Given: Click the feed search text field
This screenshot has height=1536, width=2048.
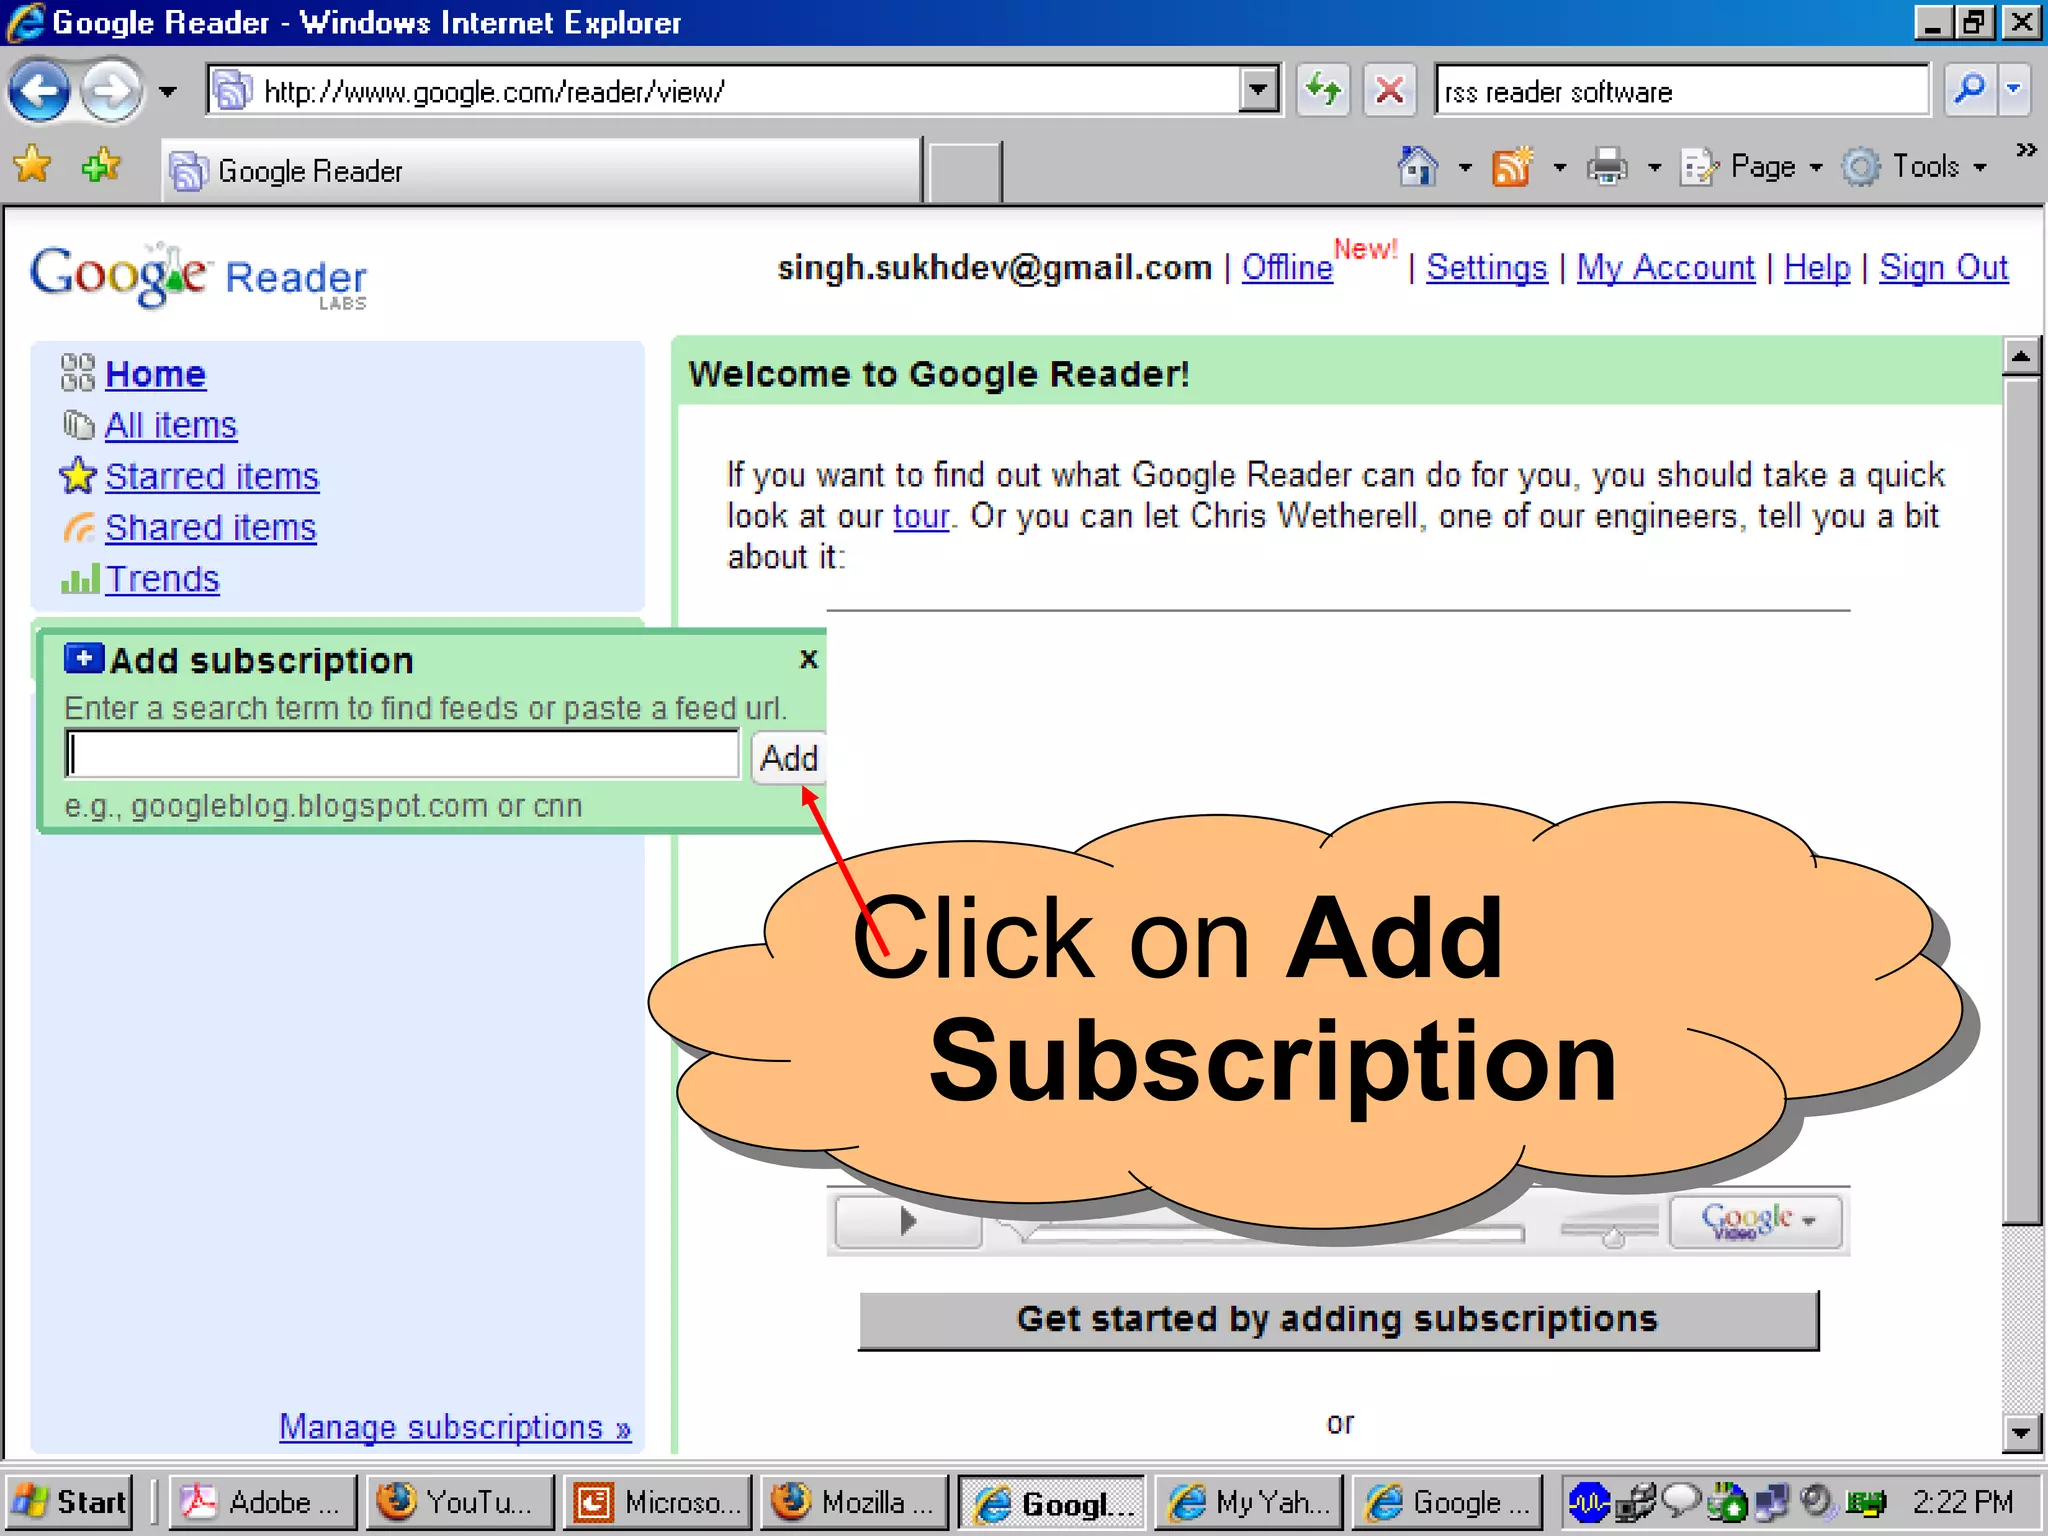Looking at the screenshot, I should click(x=402, y=755).
